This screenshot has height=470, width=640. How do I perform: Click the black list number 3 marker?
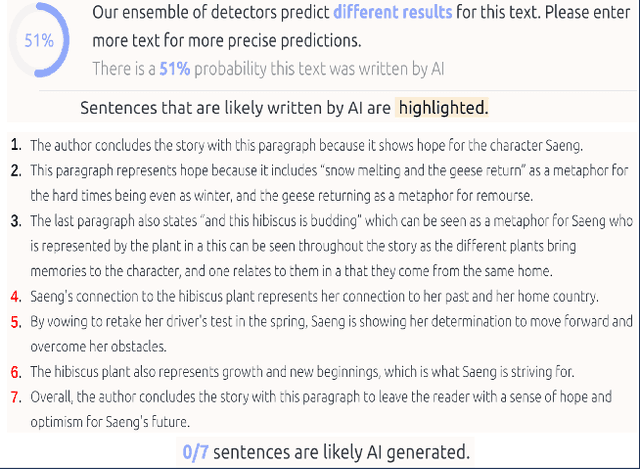pyautogui.click(x=15, y=220)
